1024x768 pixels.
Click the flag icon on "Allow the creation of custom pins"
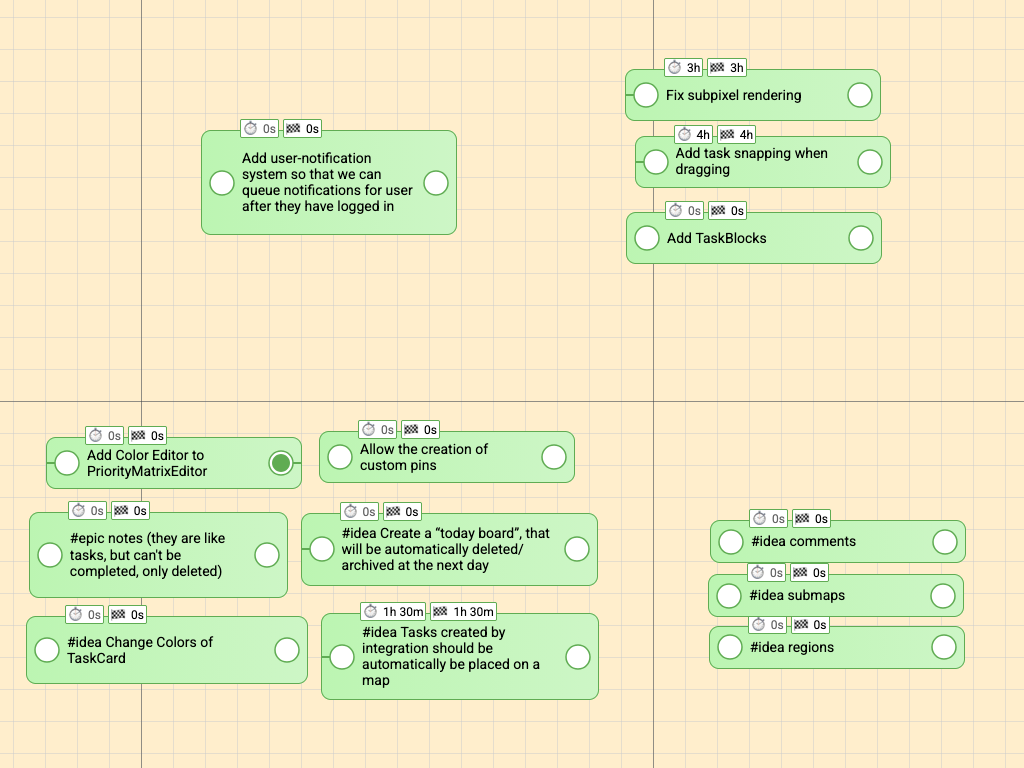click(x=420, y=429)
